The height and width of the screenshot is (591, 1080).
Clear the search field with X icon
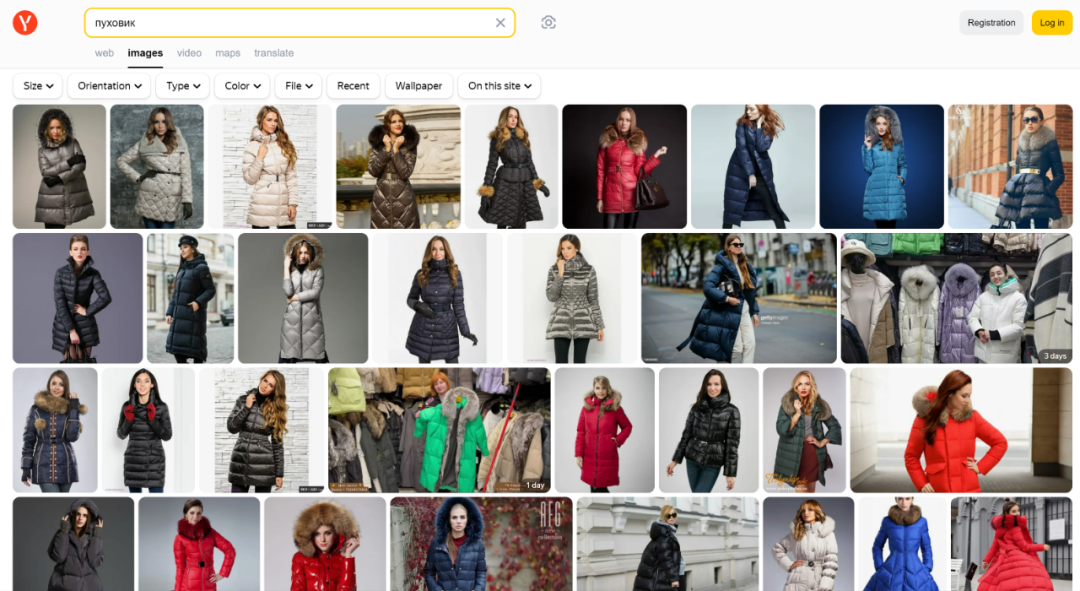[x=500, y=23]
